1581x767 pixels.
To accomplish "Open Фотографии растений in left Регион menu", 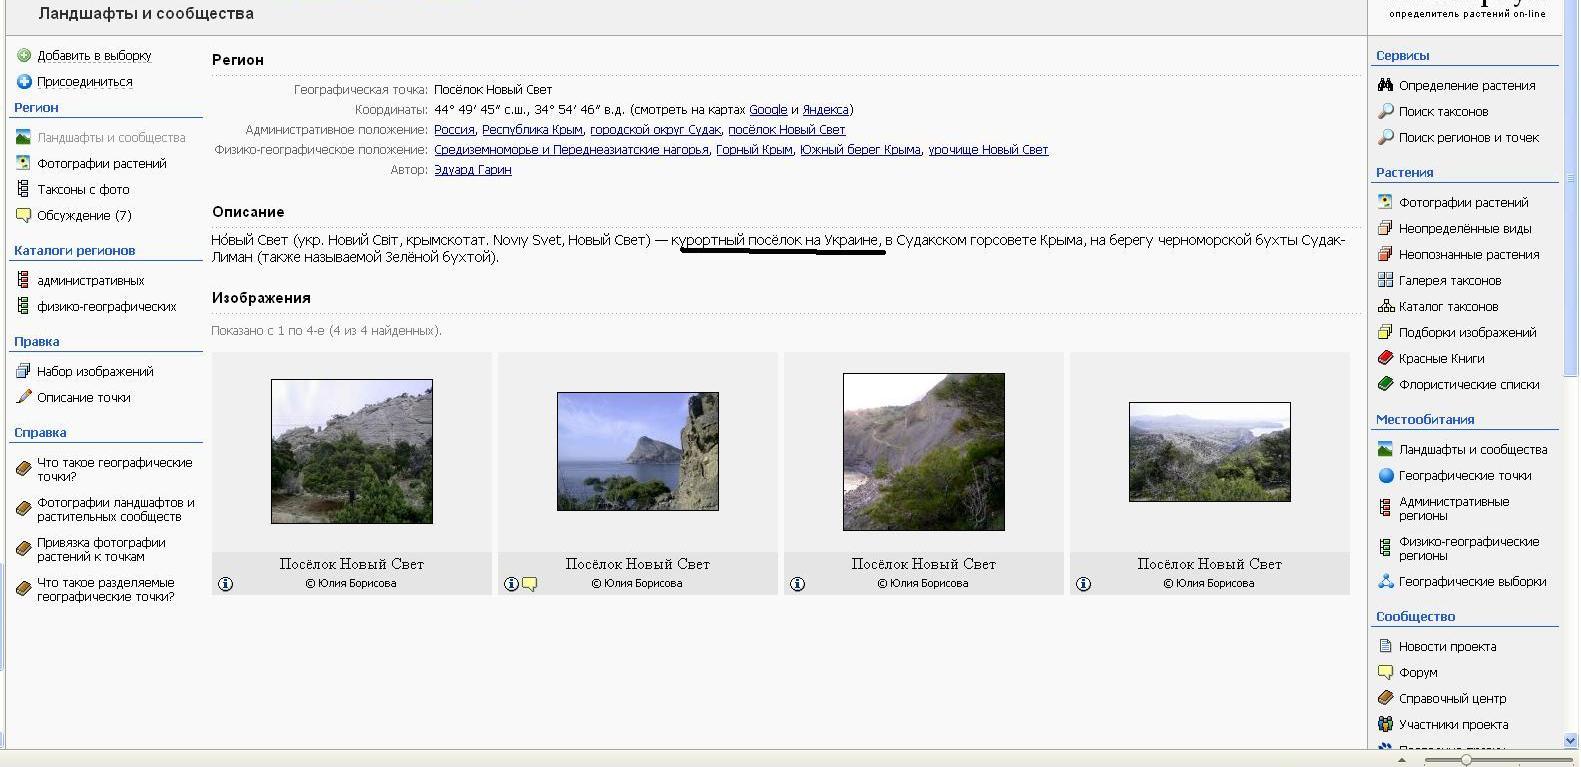I will pyautogui.click(x=101, y=164).
